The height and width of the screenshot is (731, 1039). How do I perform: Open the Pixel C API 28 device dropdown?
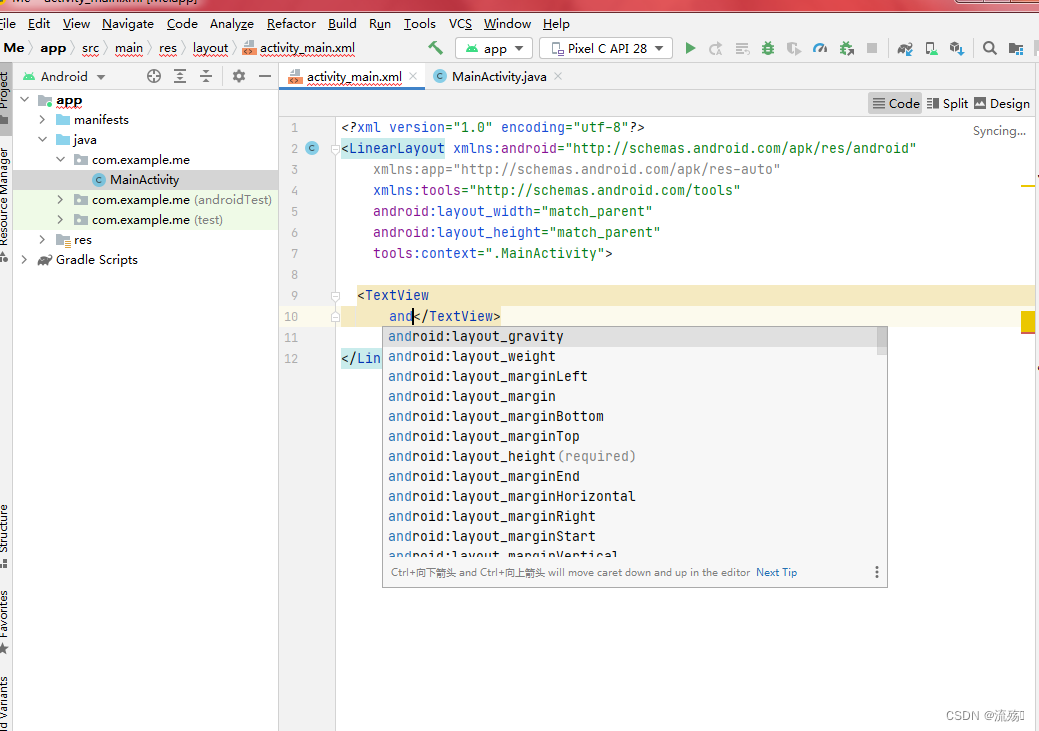click(x=605, y=47)
